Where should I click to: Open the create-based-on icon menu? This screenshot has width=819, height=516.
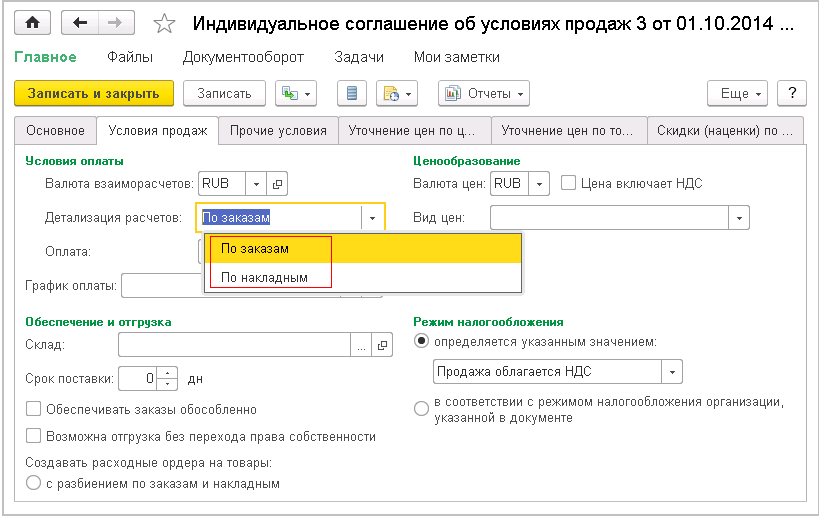click(296, 93)
